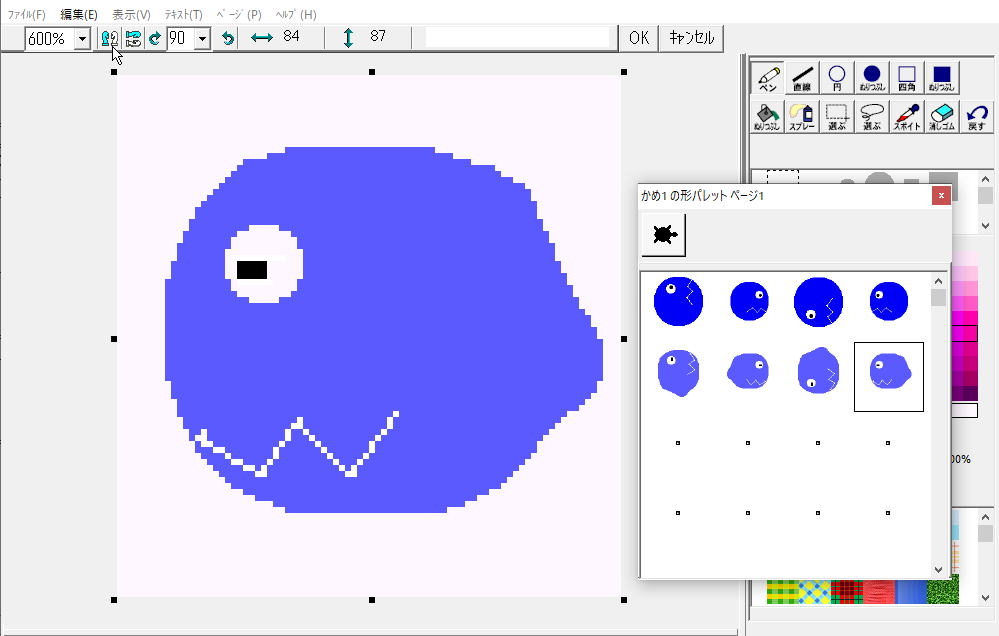Image resolution: width=999 pixels, height=636 pixels.
Task: Pick dark blue shape, eye at lower left
Action: (818, 301)
